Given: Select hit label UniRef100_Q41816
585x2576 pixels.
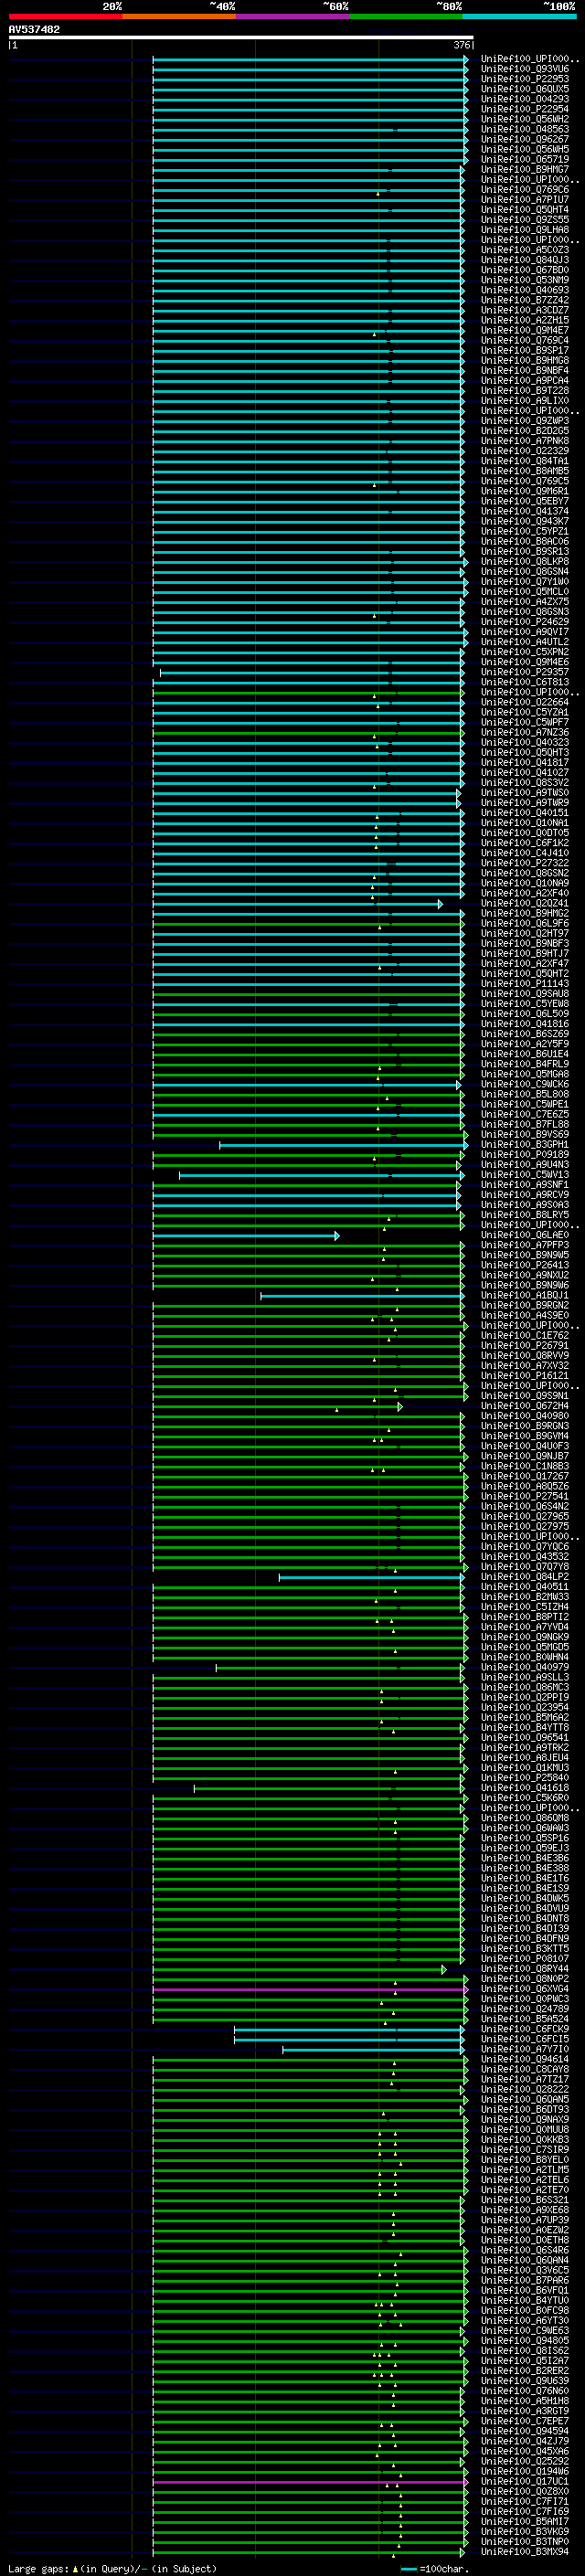Looking at the screenshot, I should [x=525, y=1024].
